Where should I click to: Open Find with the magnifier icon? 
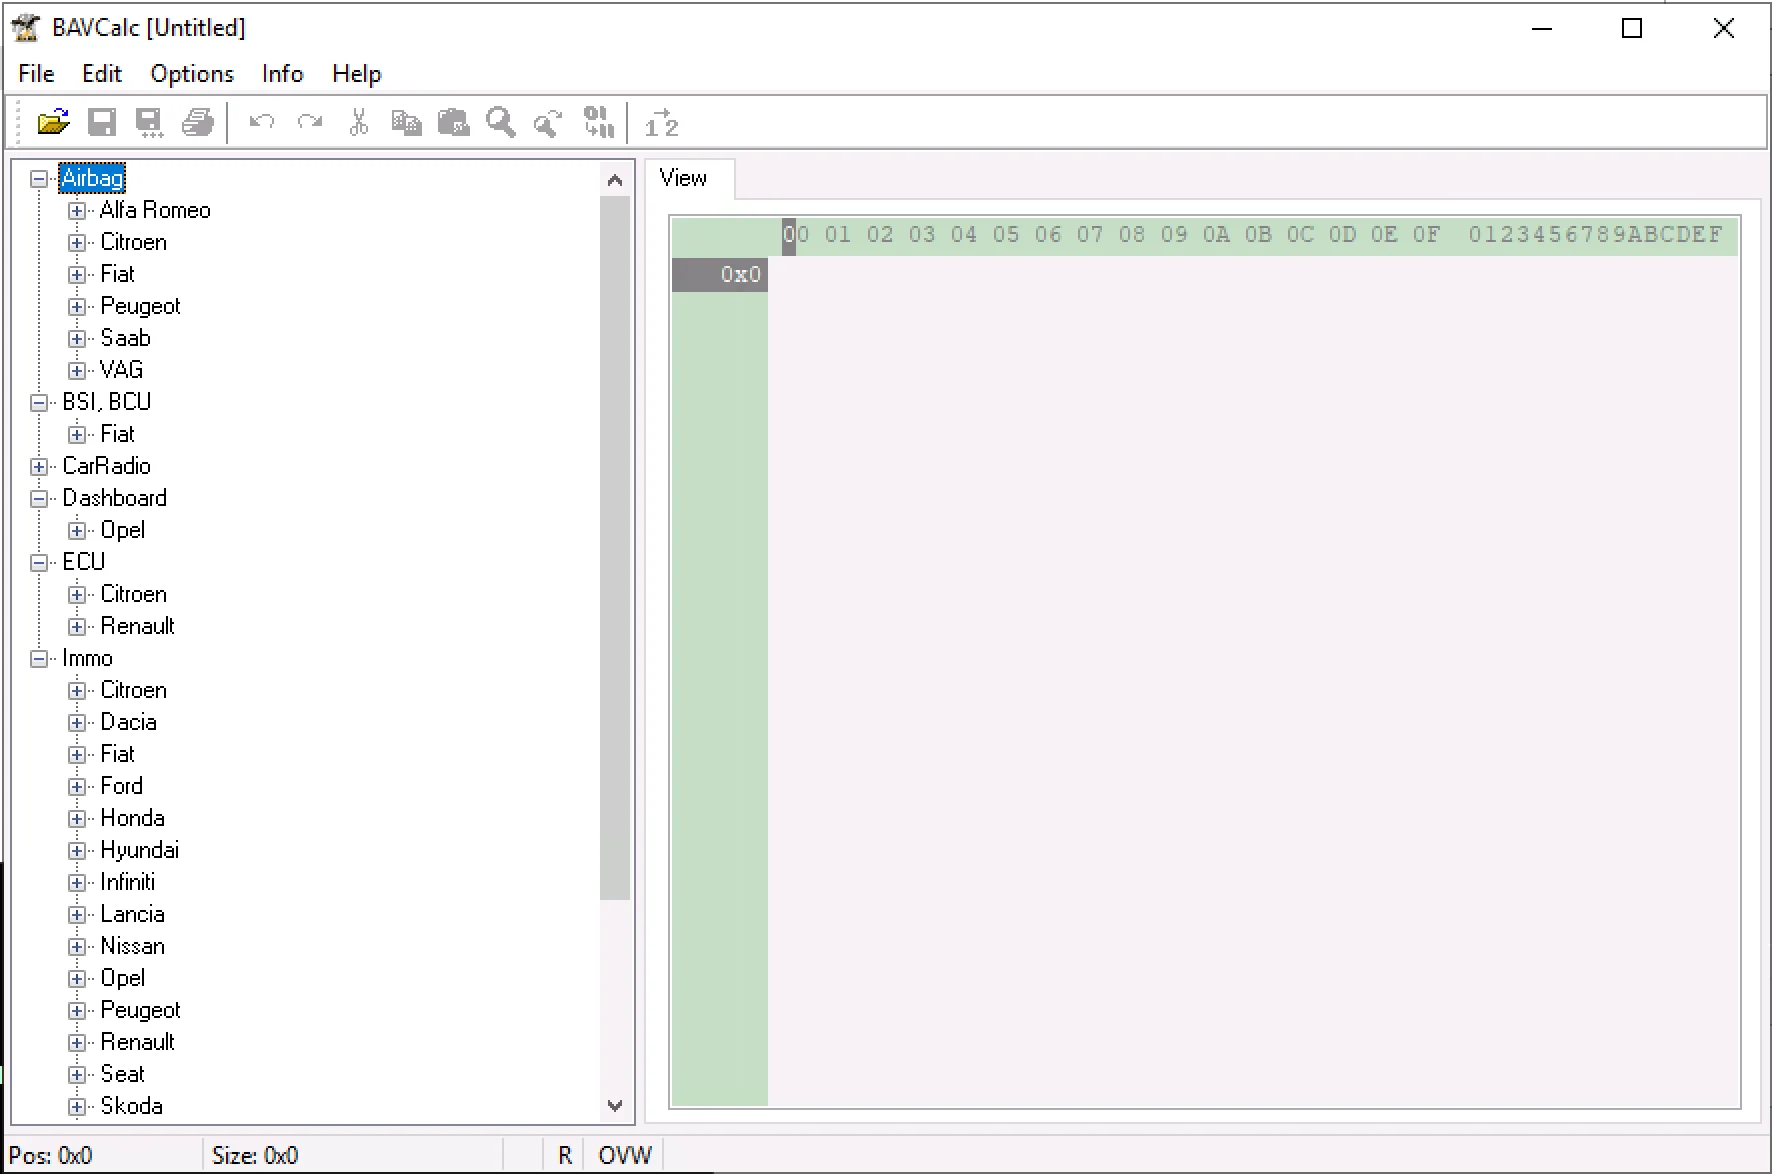[x=500, y=123]
